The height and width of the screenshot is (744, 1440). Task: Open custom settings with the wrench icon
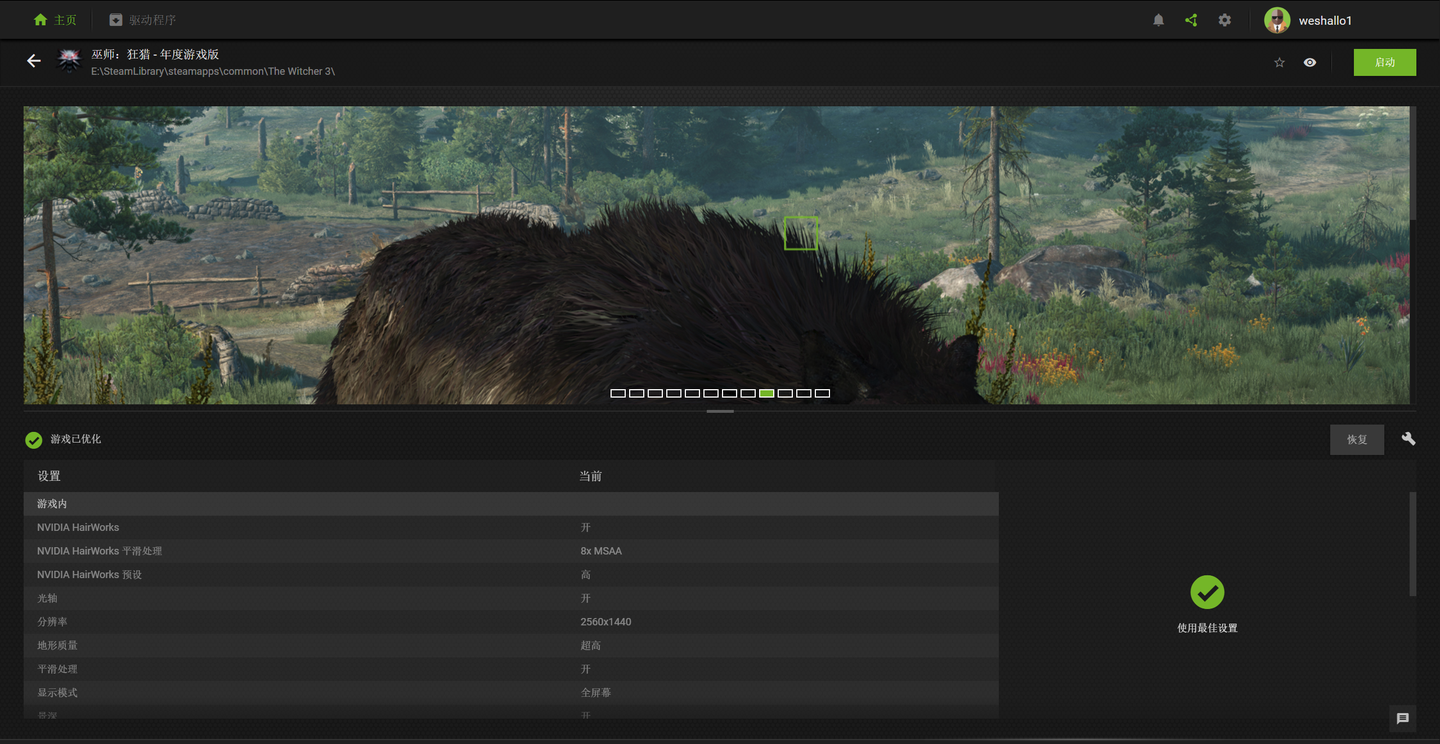point(1408,439)
